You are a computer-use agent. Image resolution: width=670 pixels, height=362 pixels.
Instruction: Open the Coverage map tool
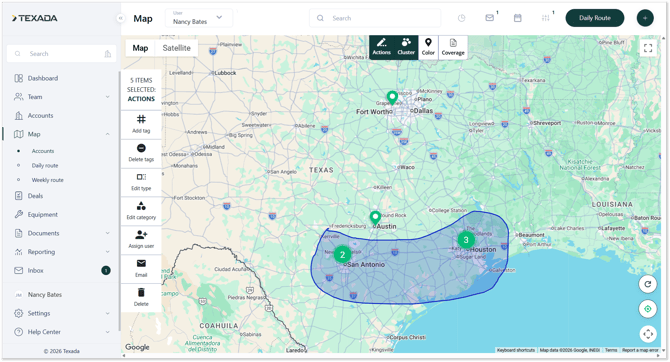(x=453, y=47)
